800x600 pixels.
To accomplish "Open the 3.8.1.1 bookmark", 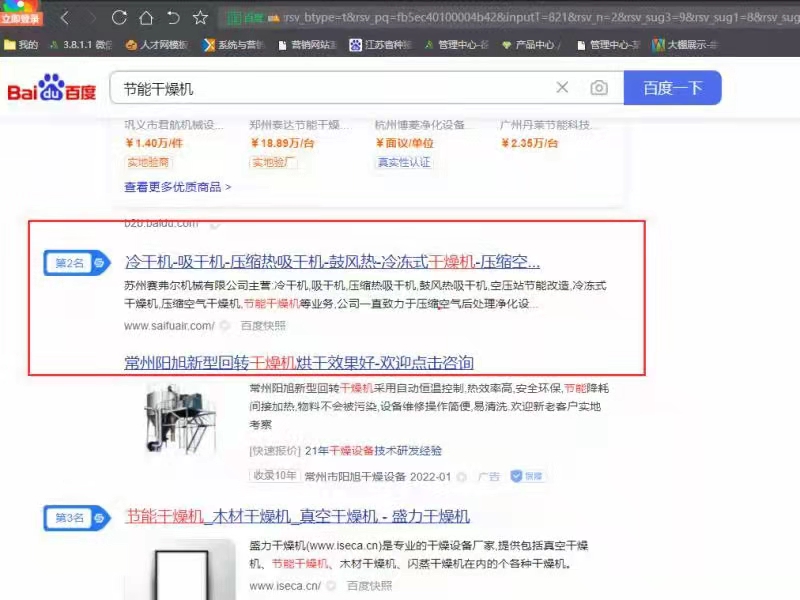I will (81, 45).
